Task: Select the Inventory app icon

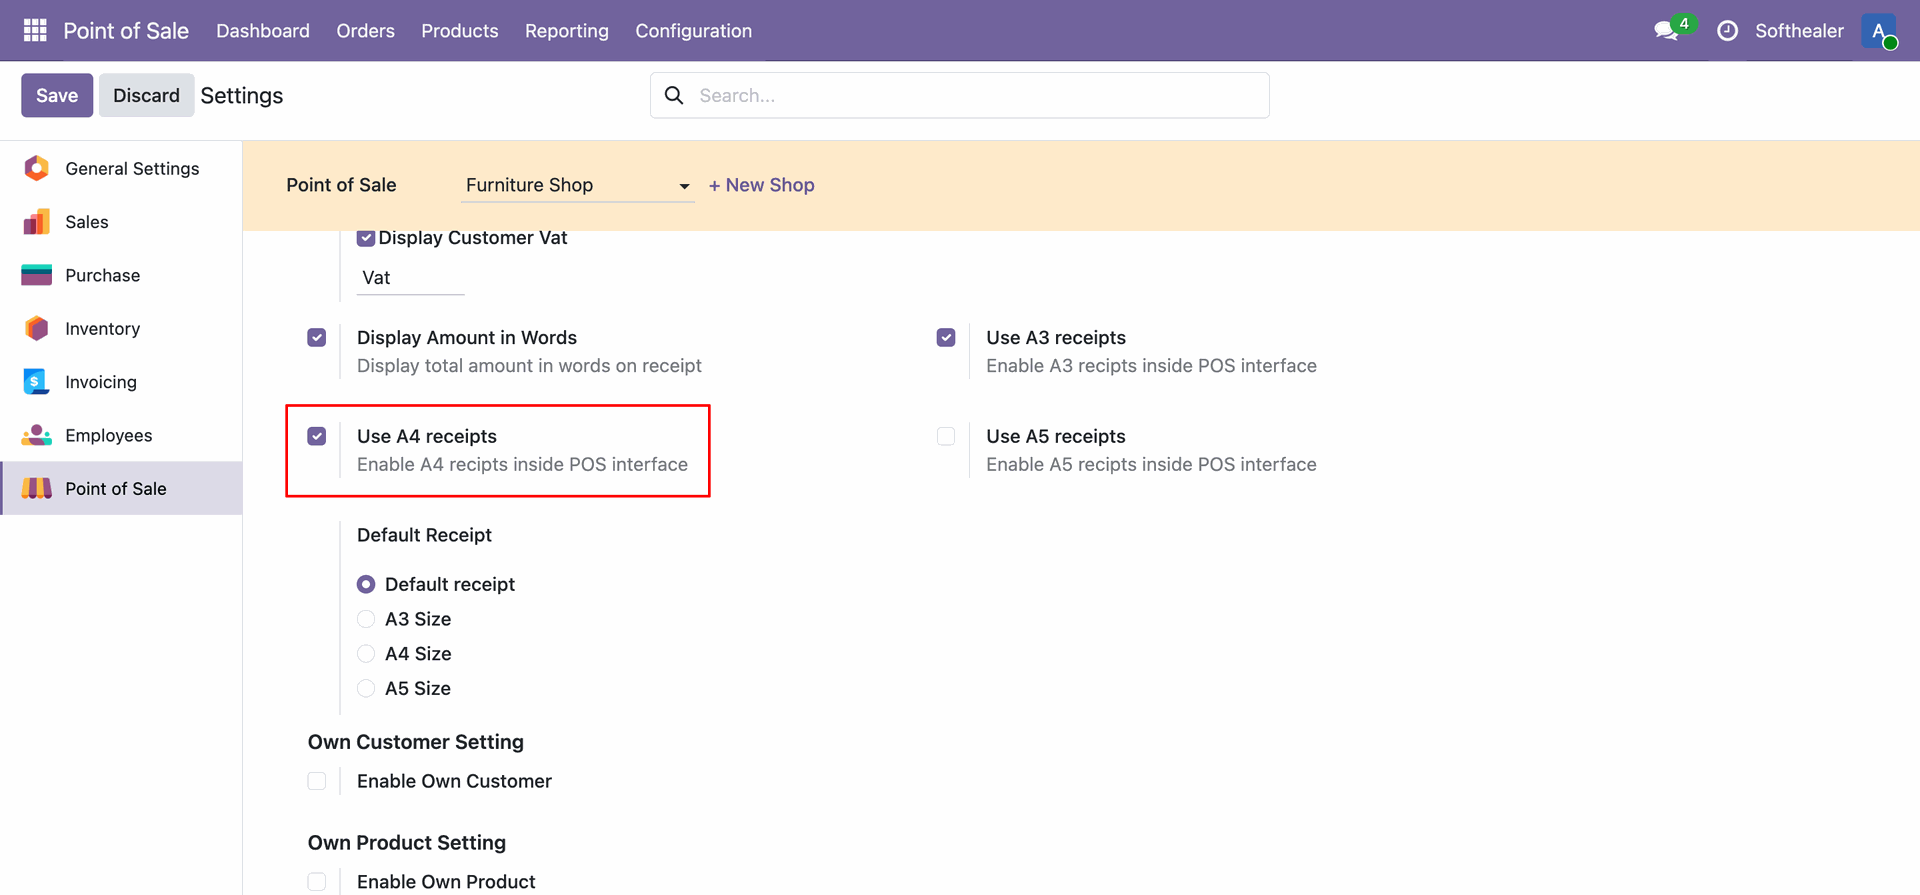Action: tap(37, 328)
